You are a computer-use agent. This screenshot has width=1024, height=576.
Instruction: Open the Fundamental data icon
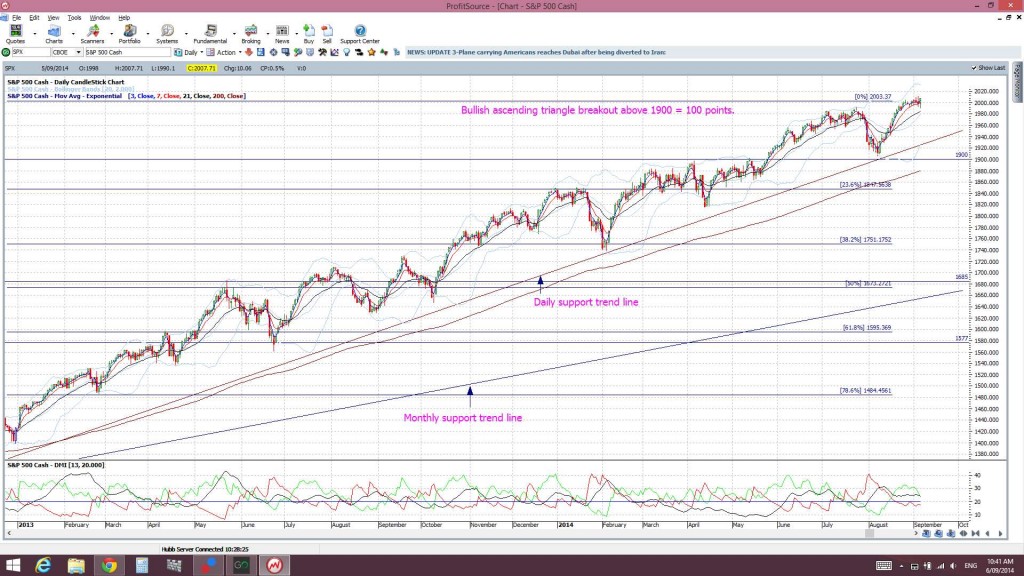coord(209,33)
